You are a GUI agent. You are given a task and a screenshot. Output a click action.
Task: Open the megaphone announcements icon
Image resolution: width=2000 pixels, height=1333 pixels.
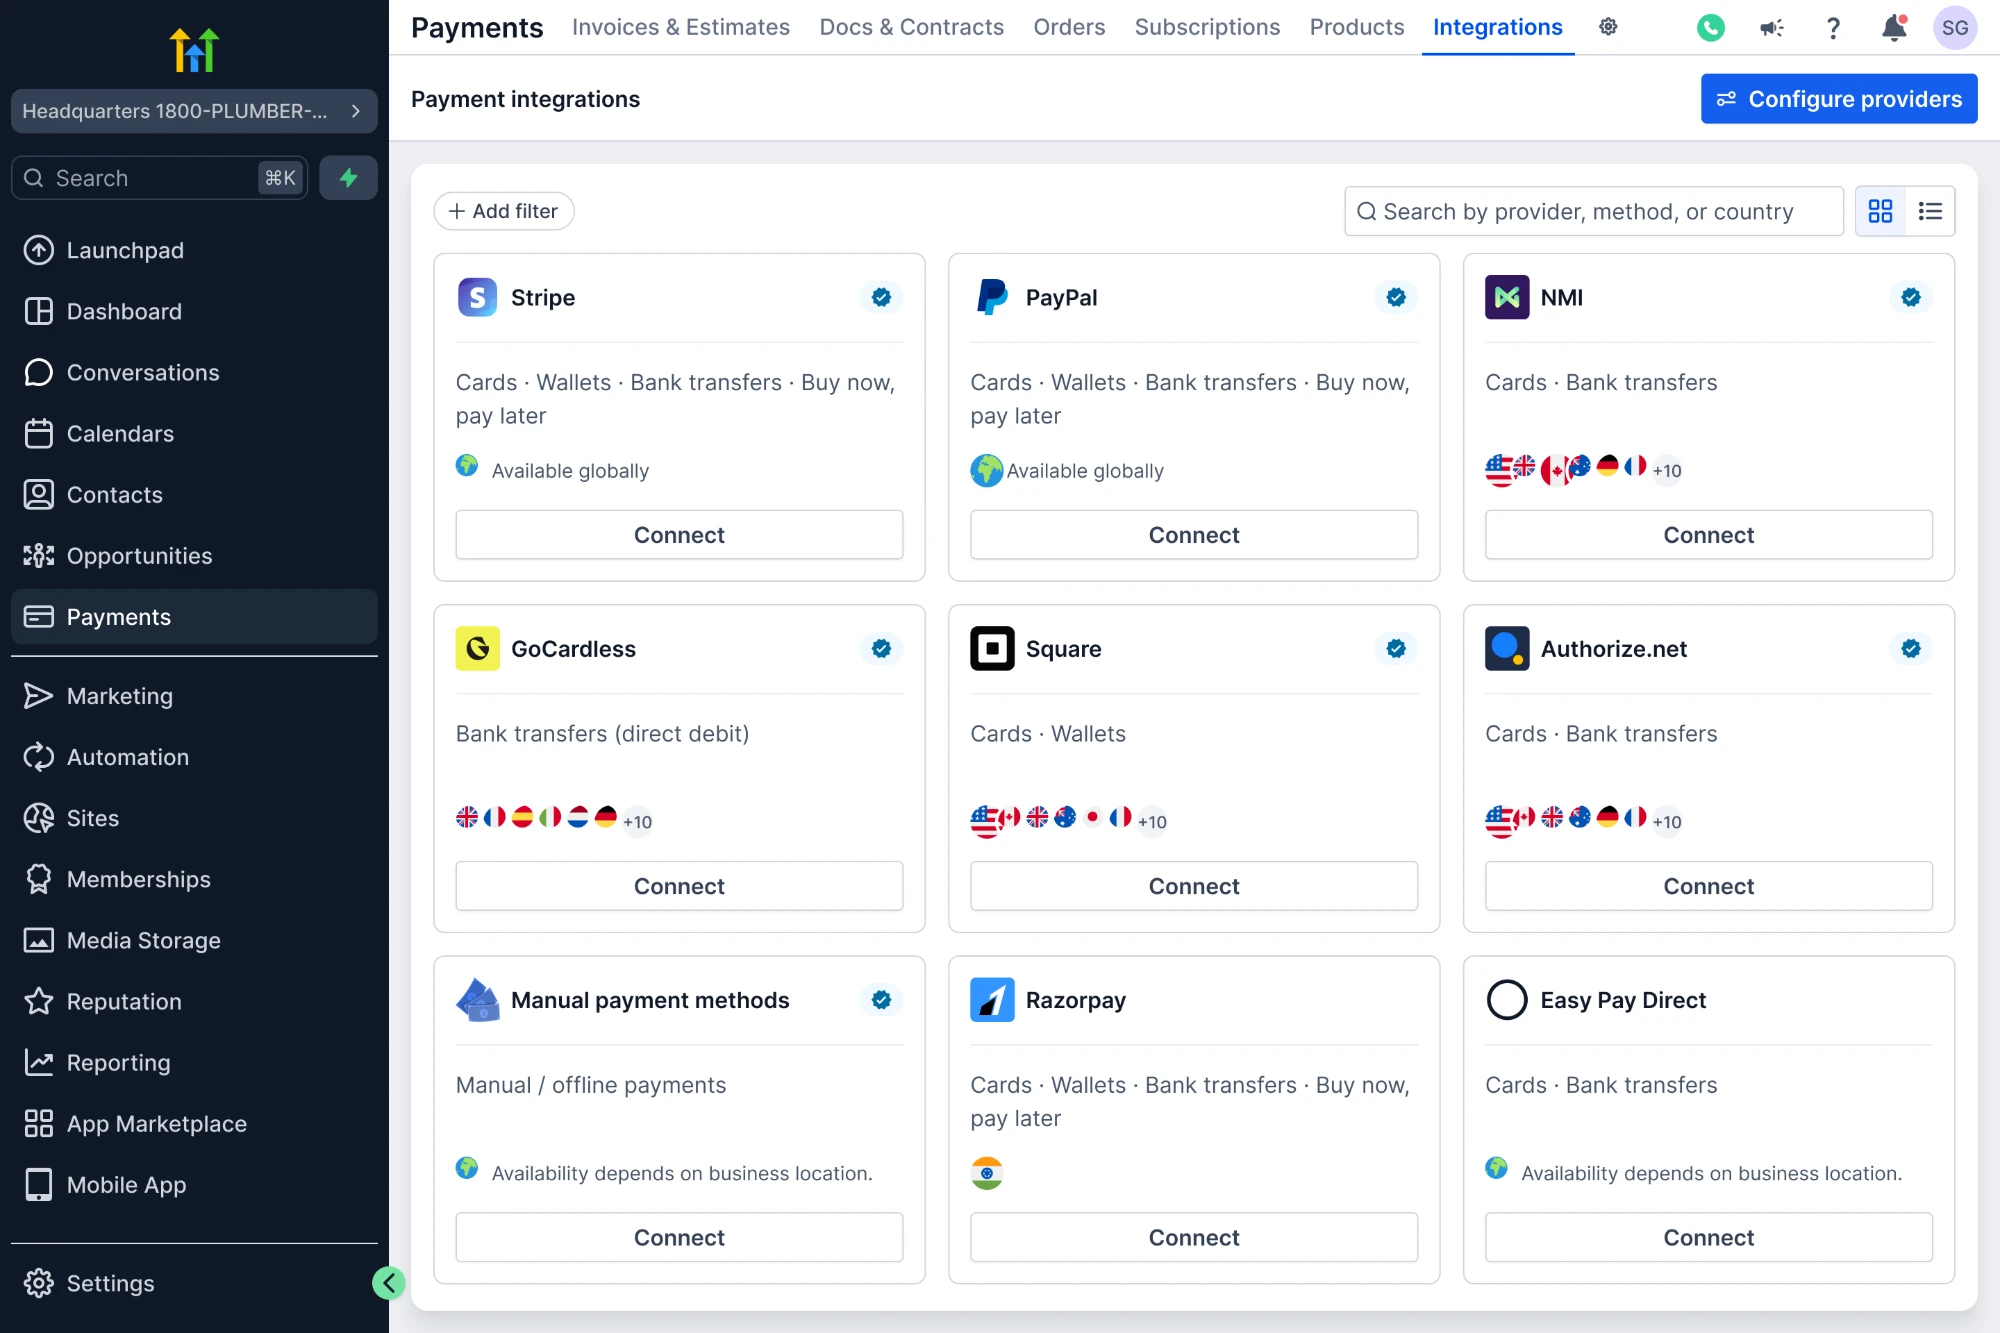(x=1772, y=27)
